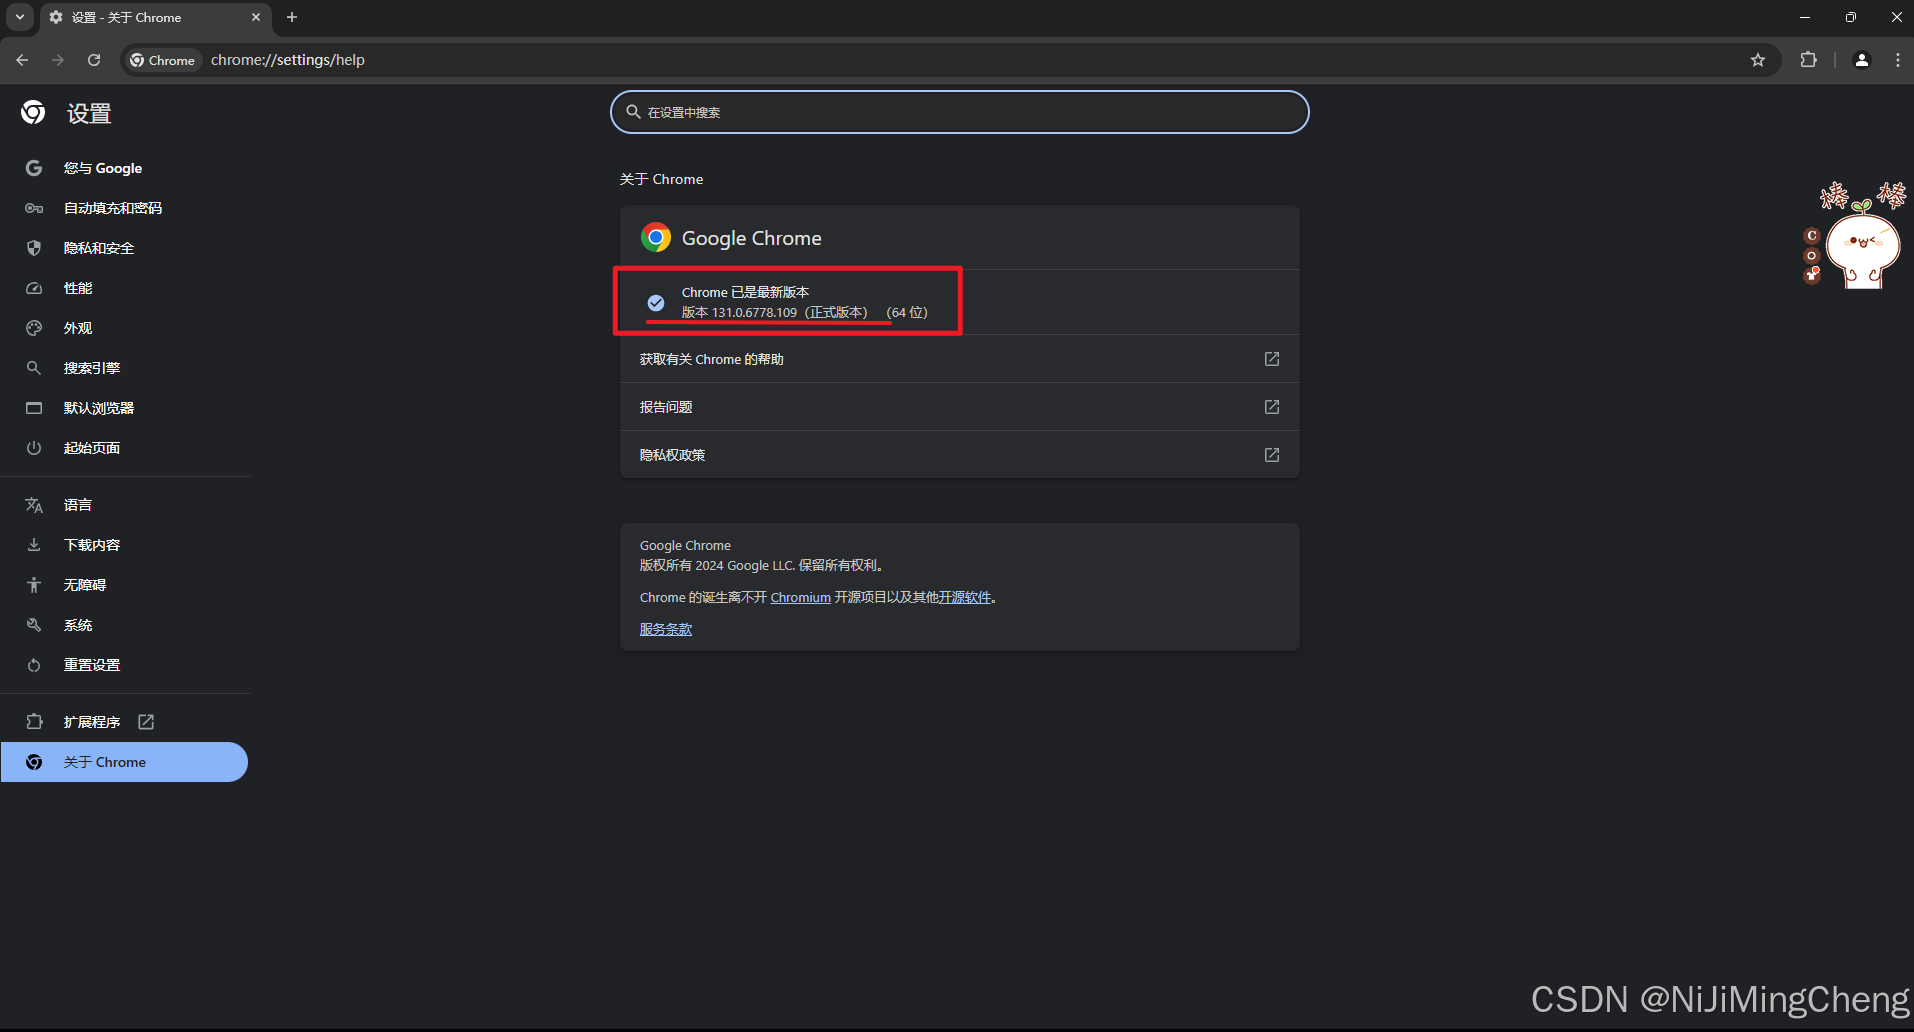Reload the page with refresh icon
The height and width of the screenshot is (1032, 1914).
point(94,60)
